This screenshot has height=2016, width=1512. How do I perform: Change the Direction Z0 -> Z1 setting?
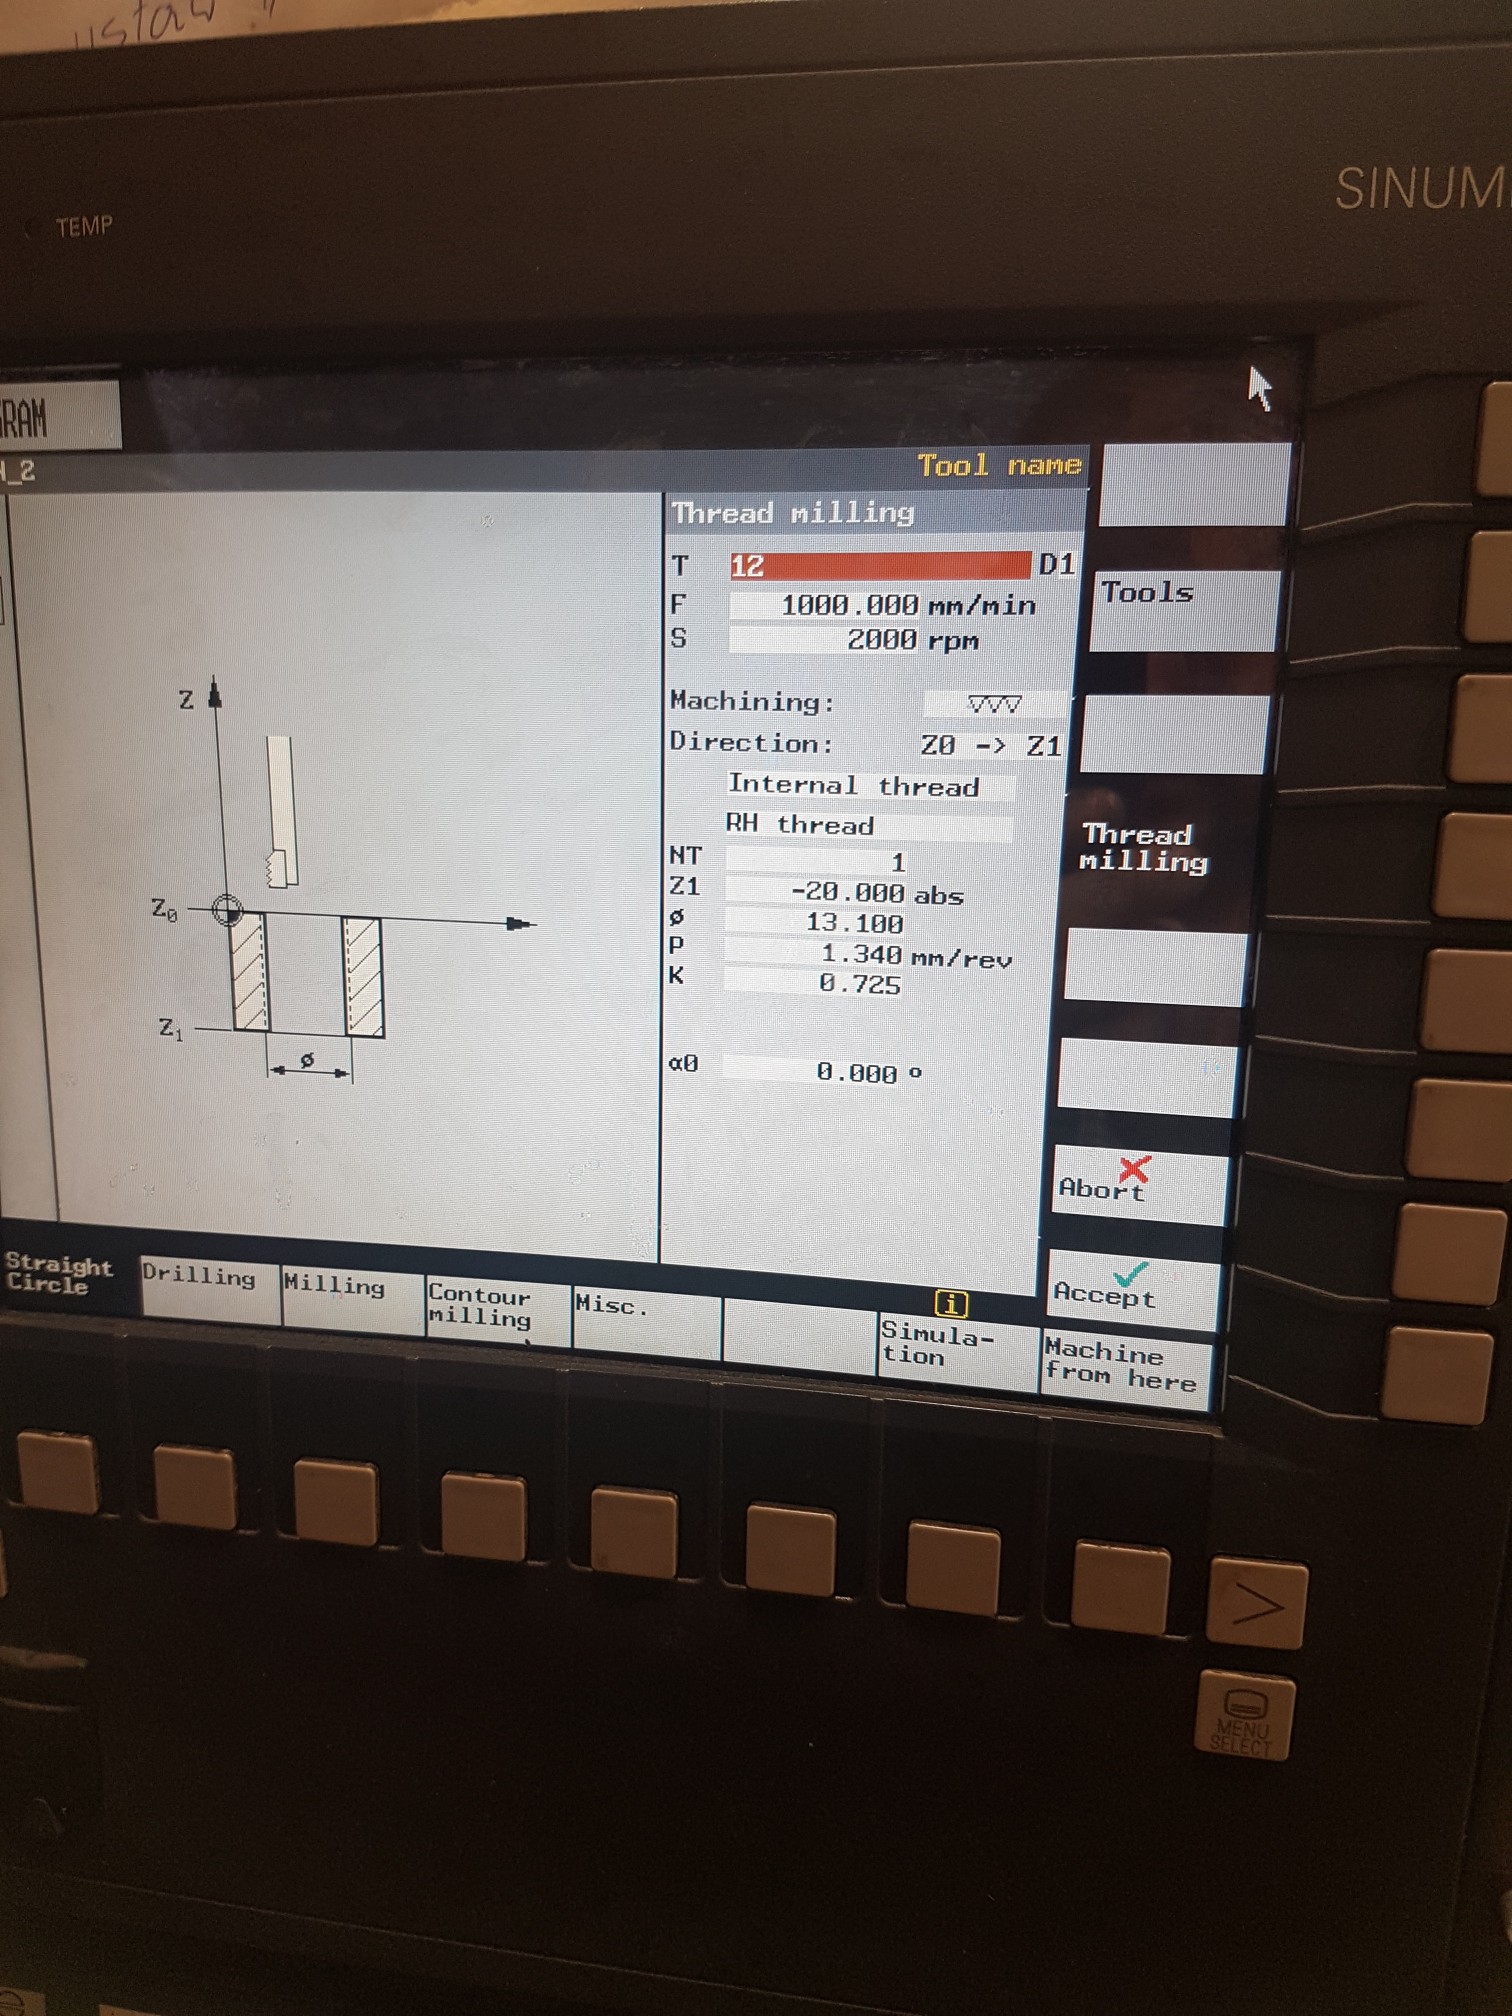click(x=990, y=746)
